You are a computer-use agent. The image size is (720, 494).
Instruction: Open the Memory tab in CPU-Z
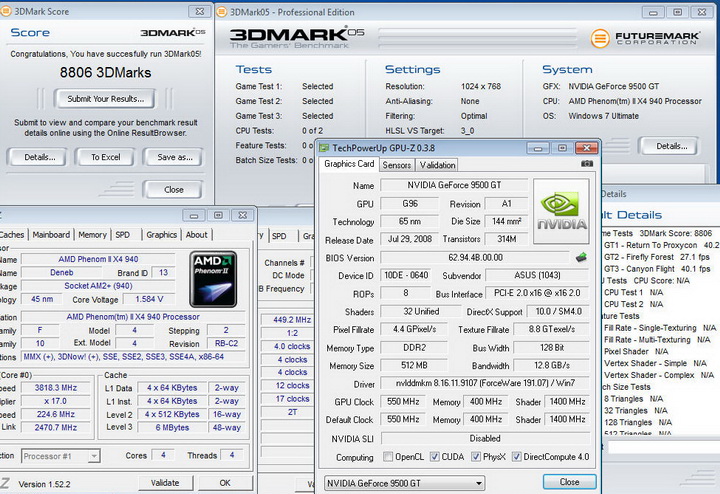(92, 235)
